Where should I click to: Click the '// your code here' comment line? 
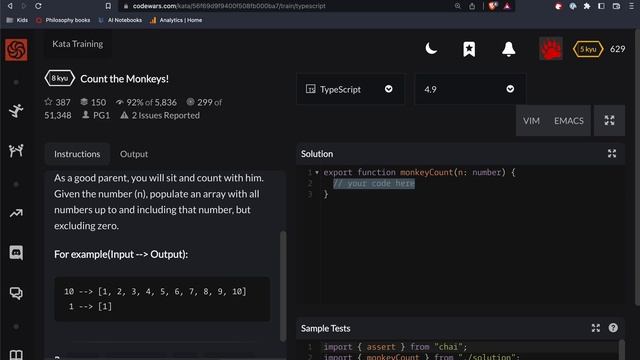click(374, 183)
